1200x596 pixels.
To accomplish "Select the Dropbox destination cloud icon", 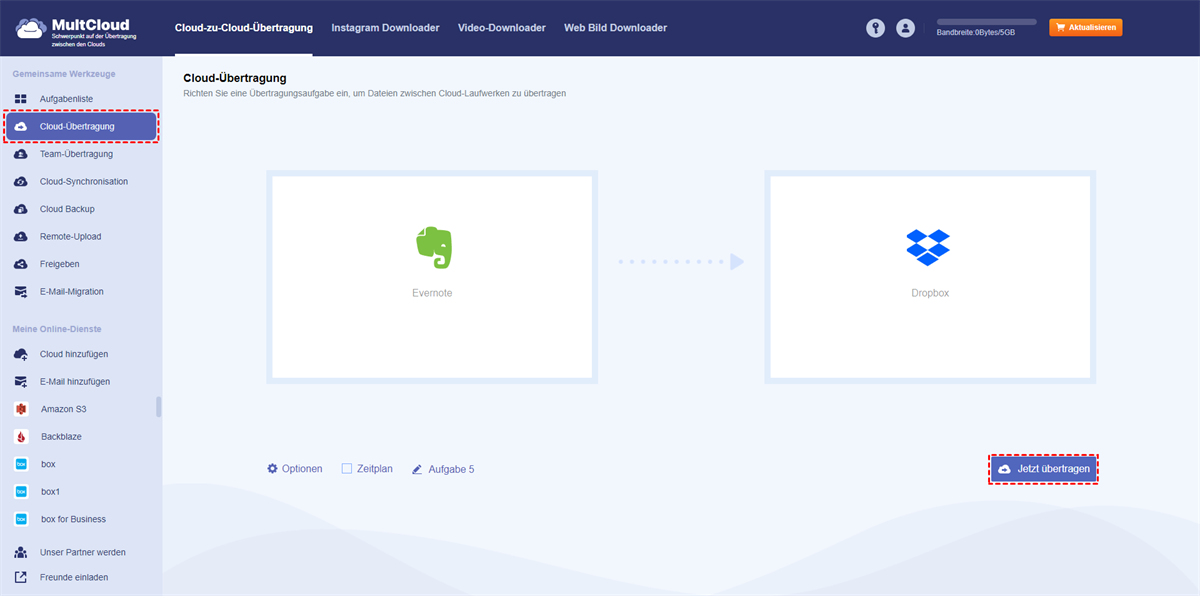I will 929,246.
